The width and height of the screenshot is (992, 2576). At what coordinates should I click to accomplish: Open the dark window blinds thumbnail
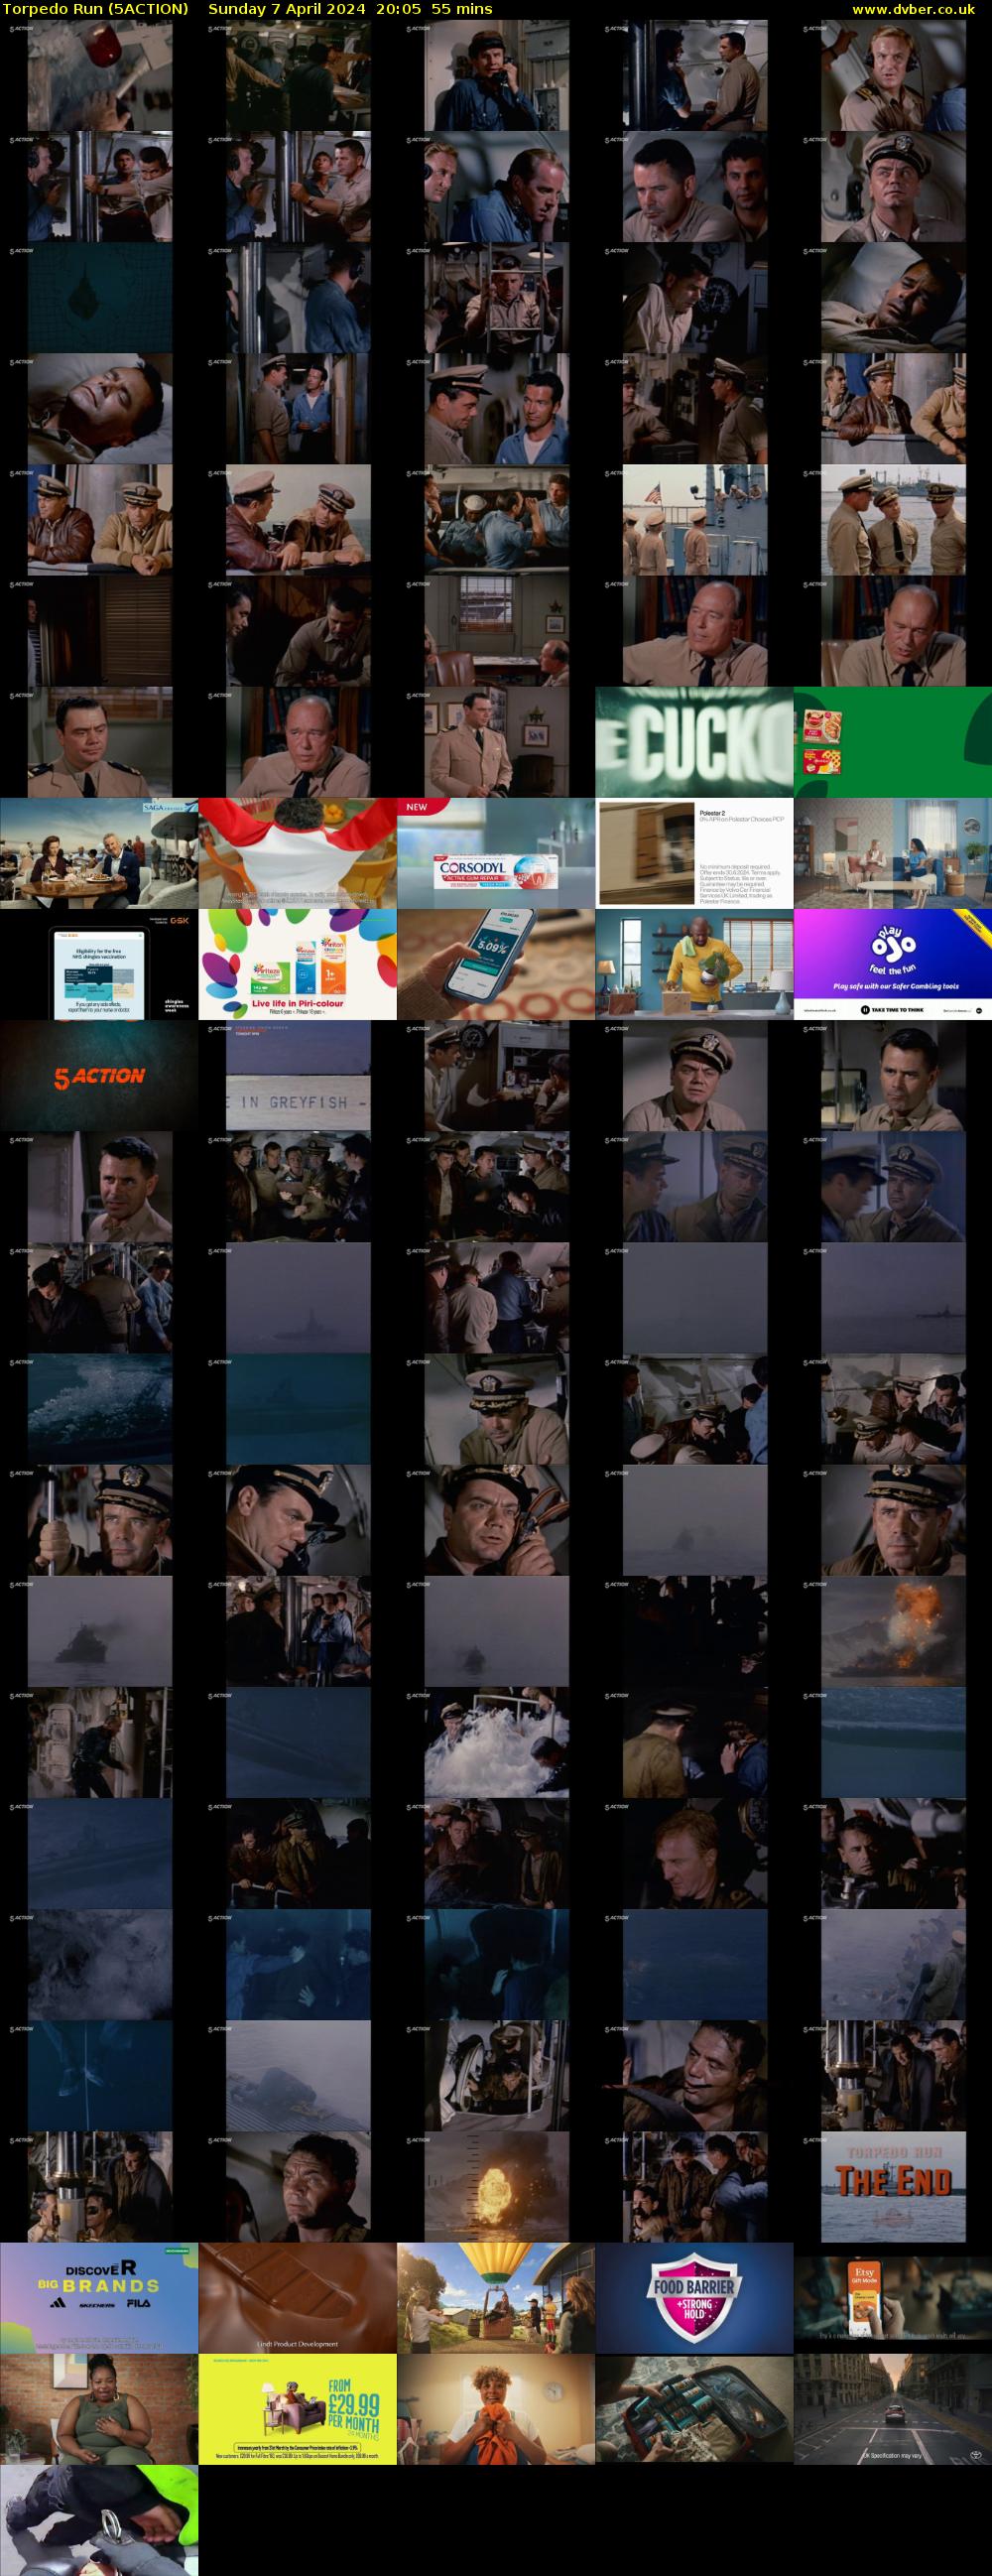pos(99,631)
